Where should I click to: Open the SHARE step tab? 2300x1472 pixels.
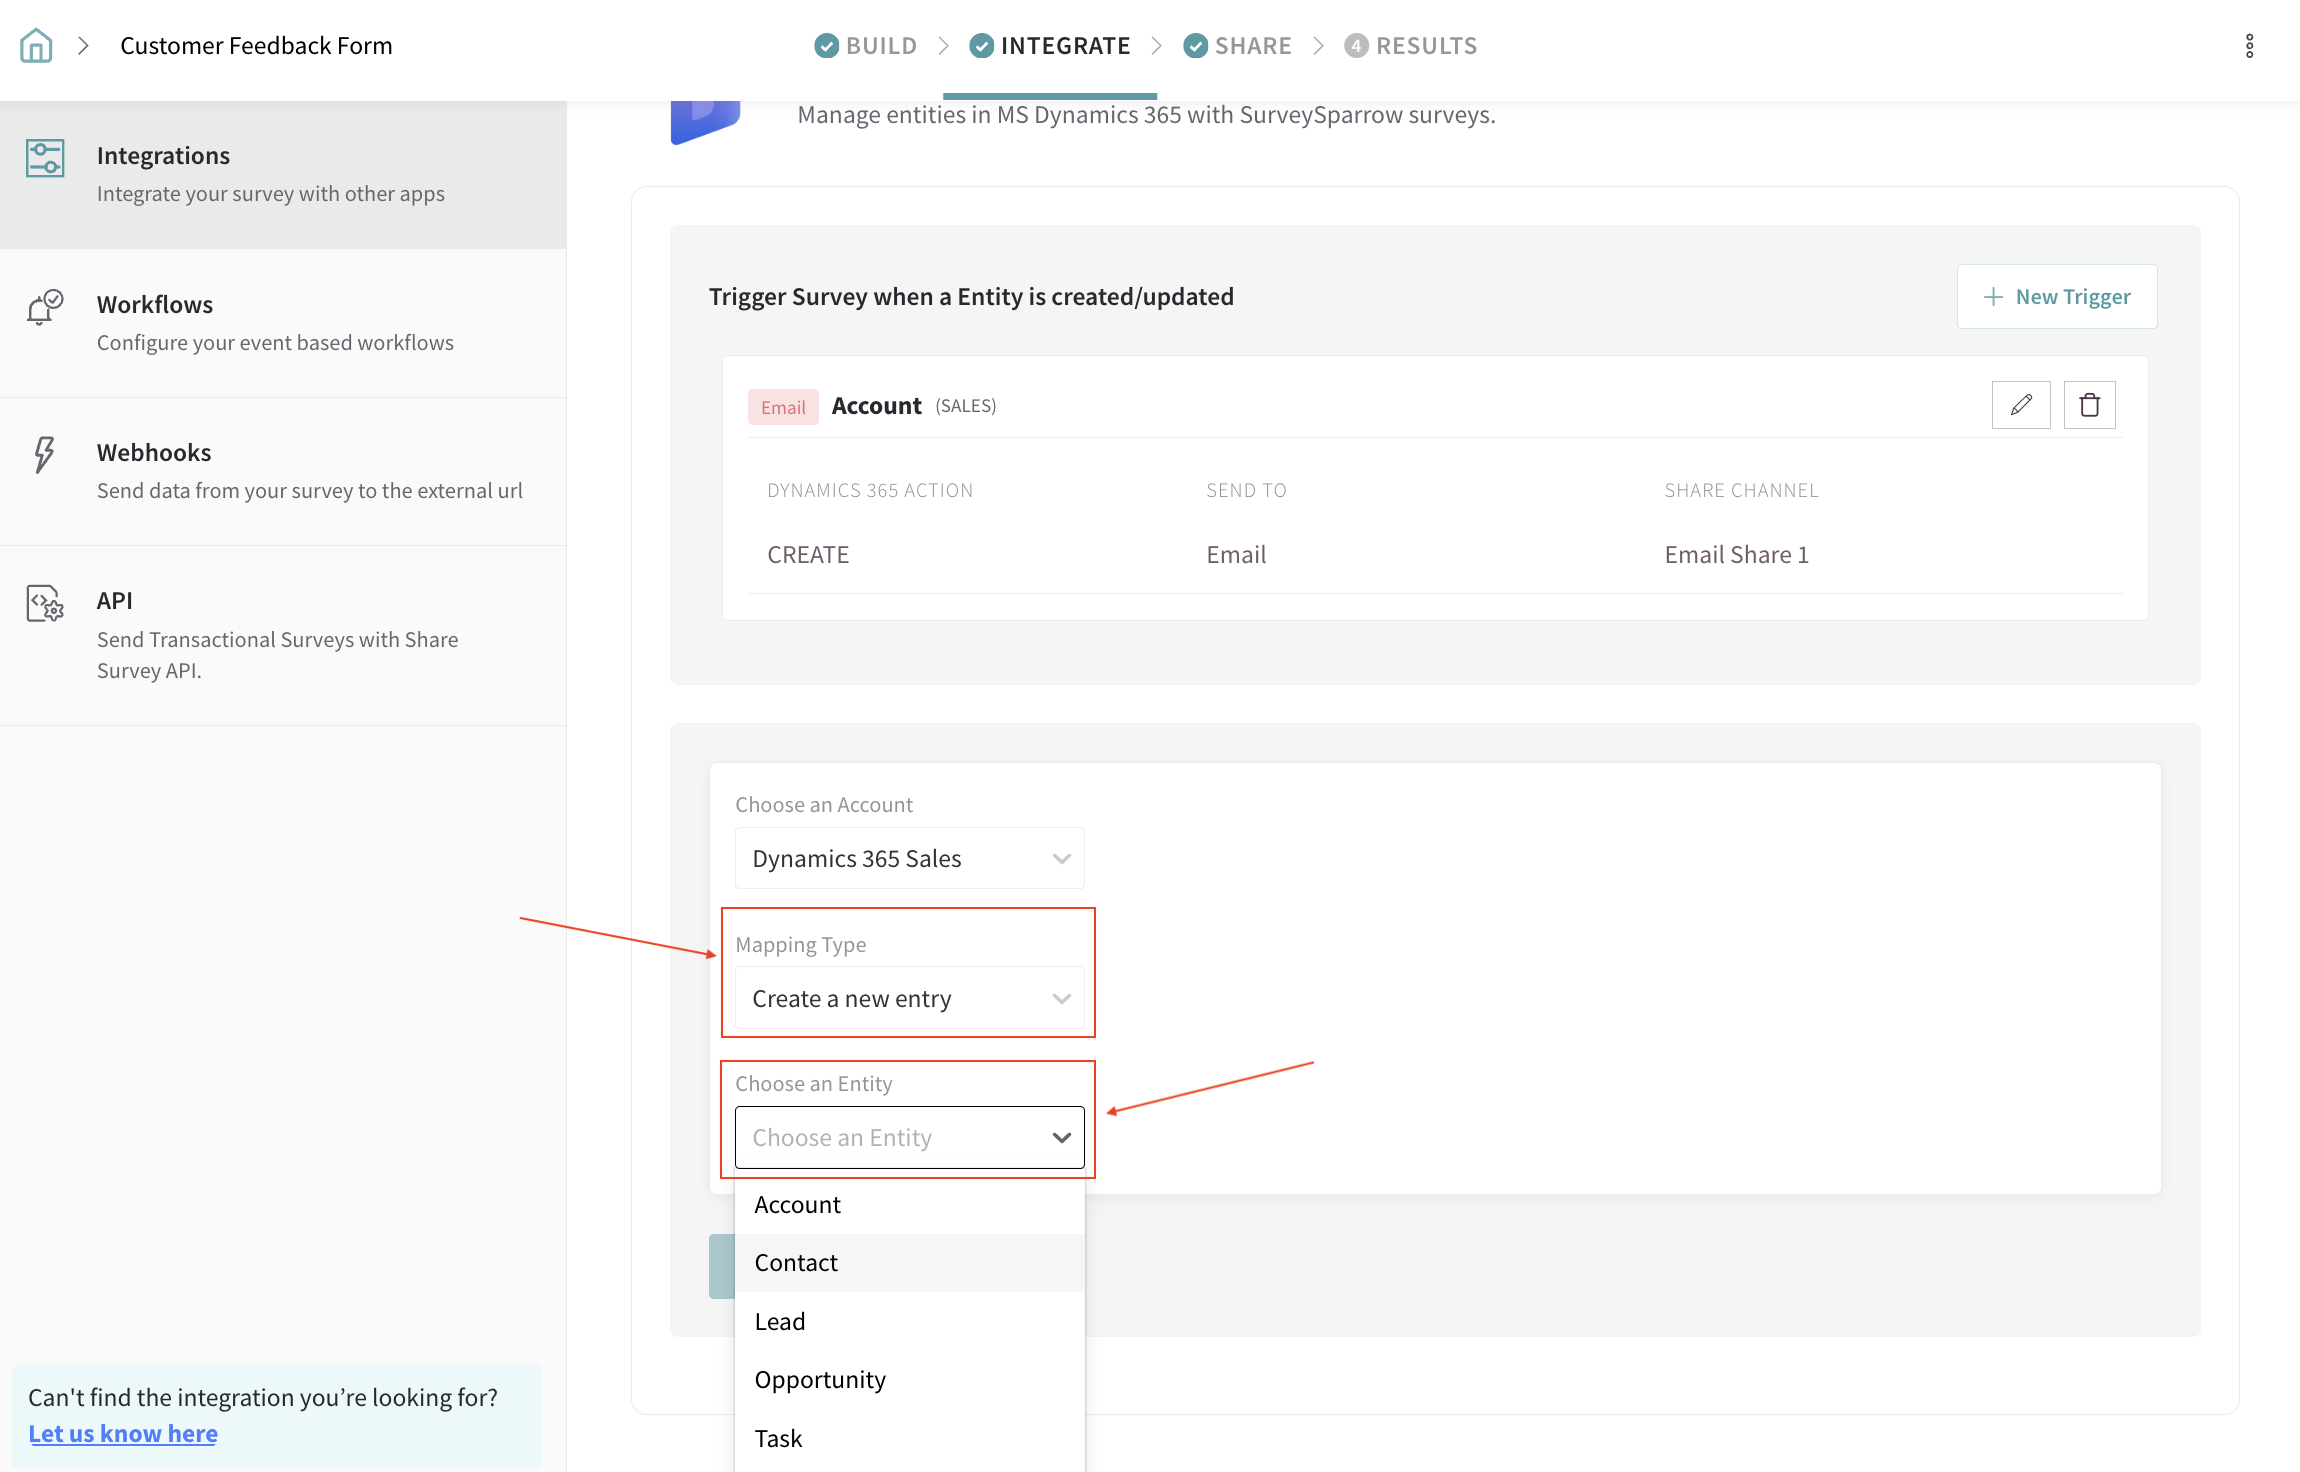pyautogui.click(x=1237, y=46)
